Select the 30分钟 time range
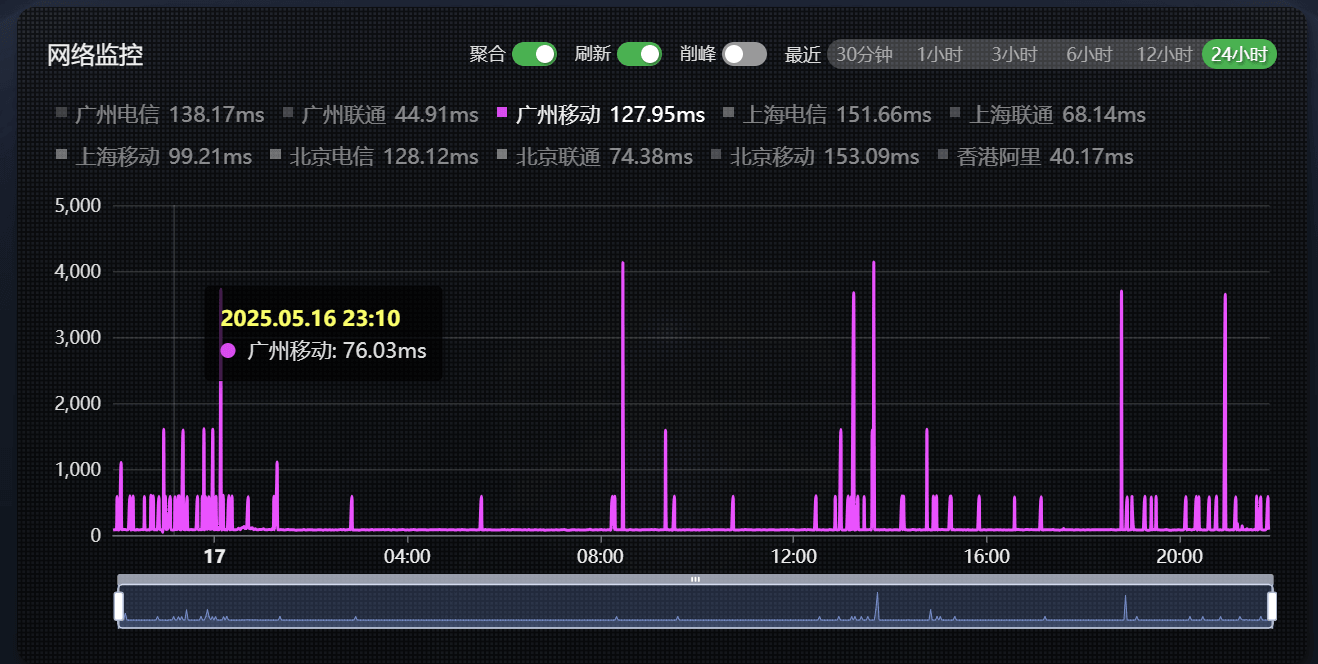Screen dimensions: 1318x664 [863, 54]
